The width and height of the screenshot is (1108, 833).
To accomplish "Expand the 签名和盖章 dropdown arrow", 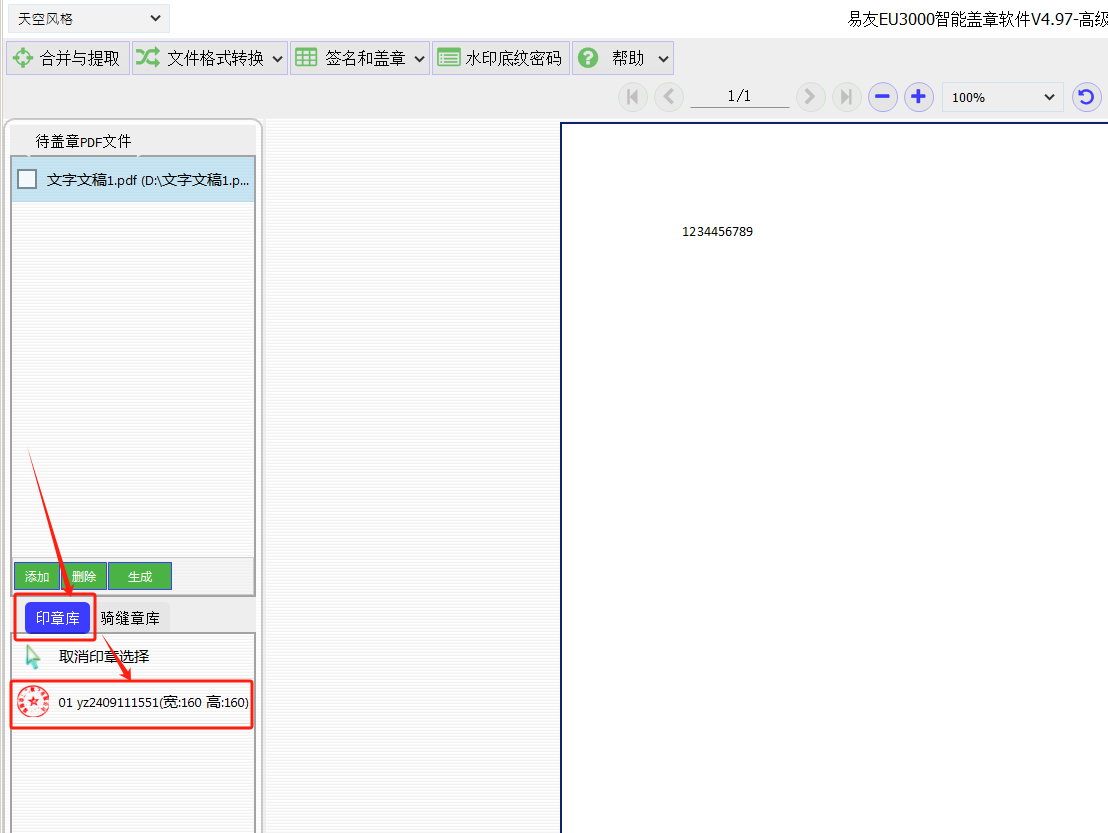I will click(420, 59).
